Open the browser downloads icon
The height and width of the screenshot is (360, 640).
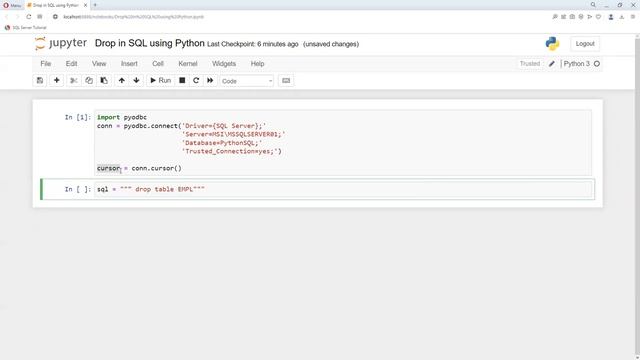(x=622, y=17)
